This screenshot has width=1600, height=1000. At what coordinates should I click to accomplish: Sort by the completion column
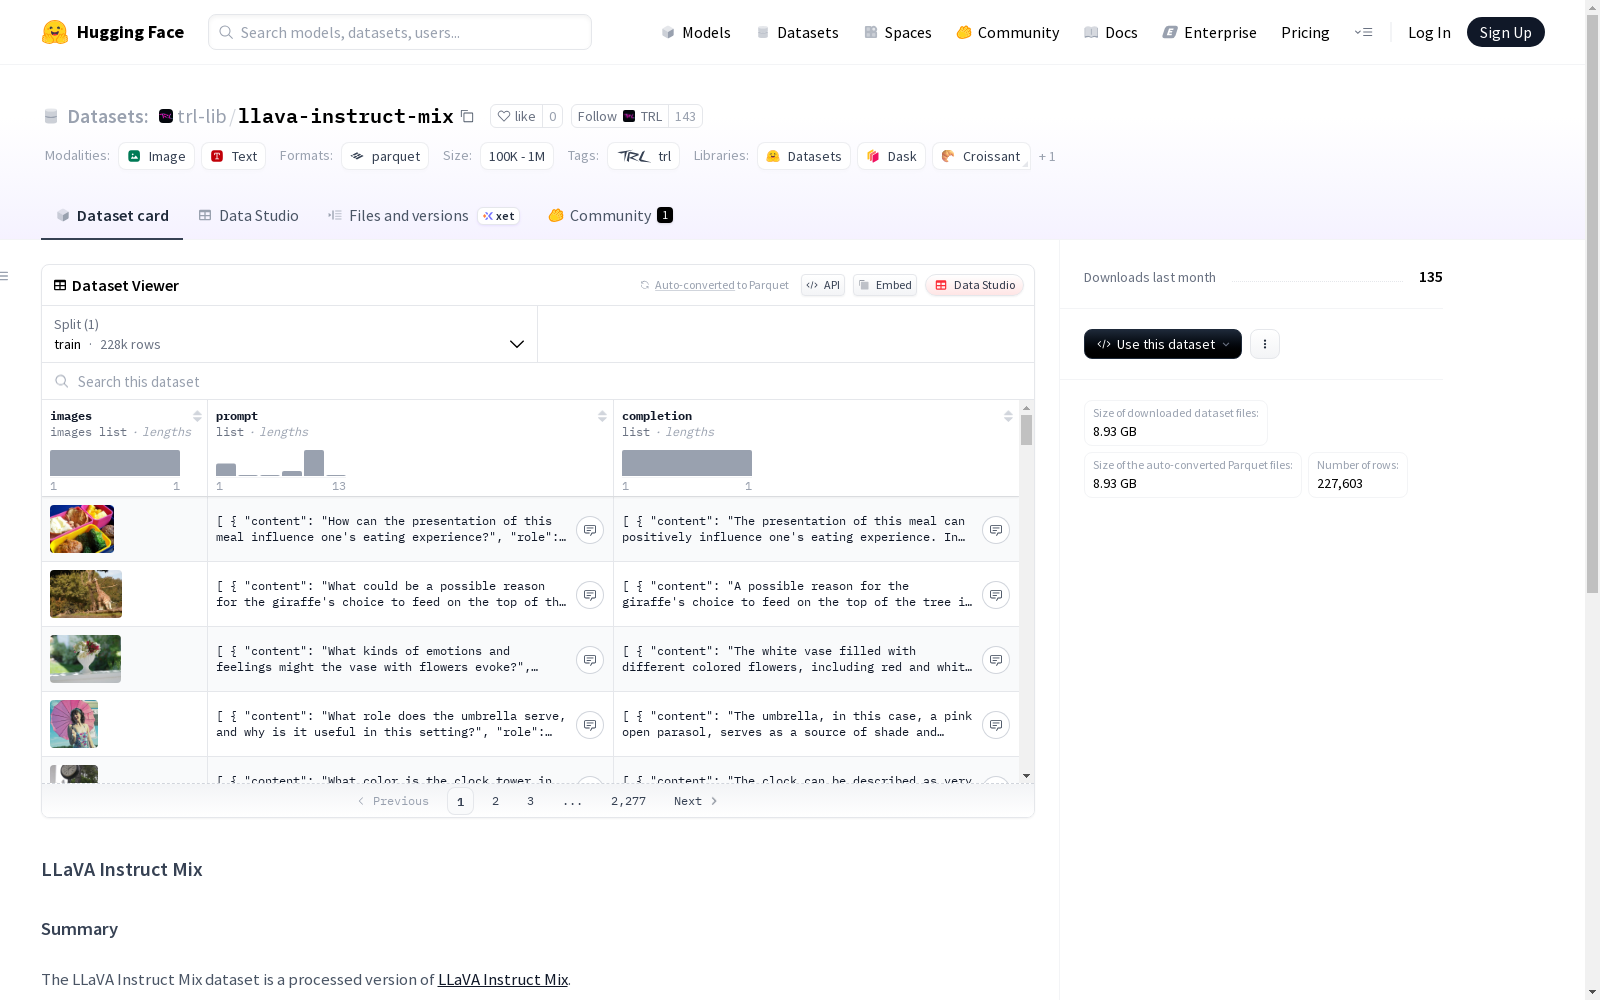click(x=1008, y=416)
